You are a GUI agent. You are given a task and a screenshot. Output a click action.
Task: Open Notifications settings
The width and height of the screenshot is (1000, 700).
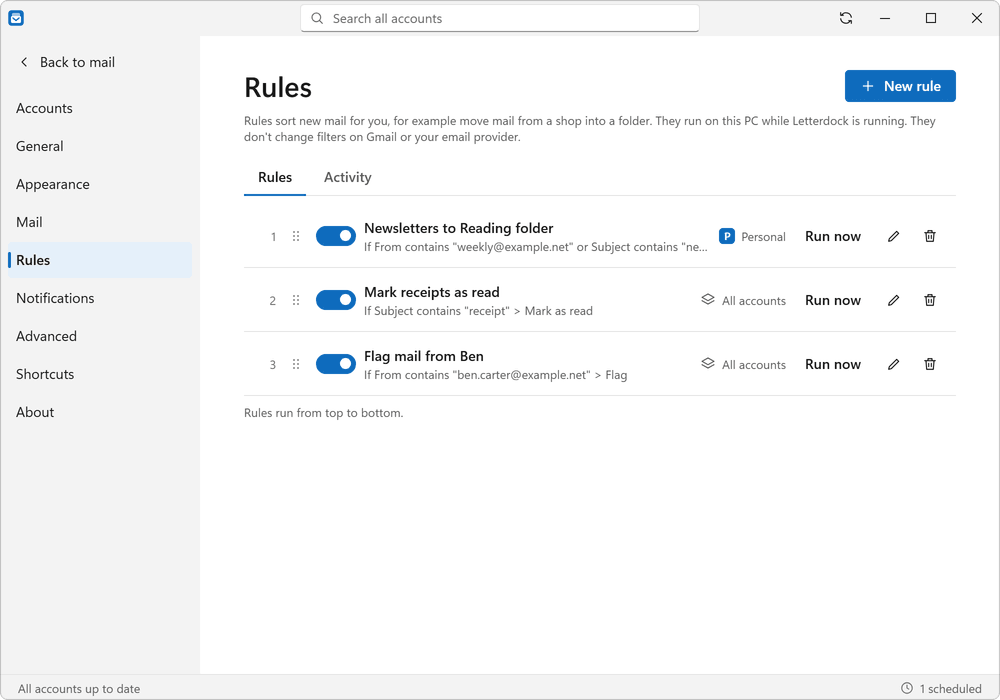click(99, 298)
